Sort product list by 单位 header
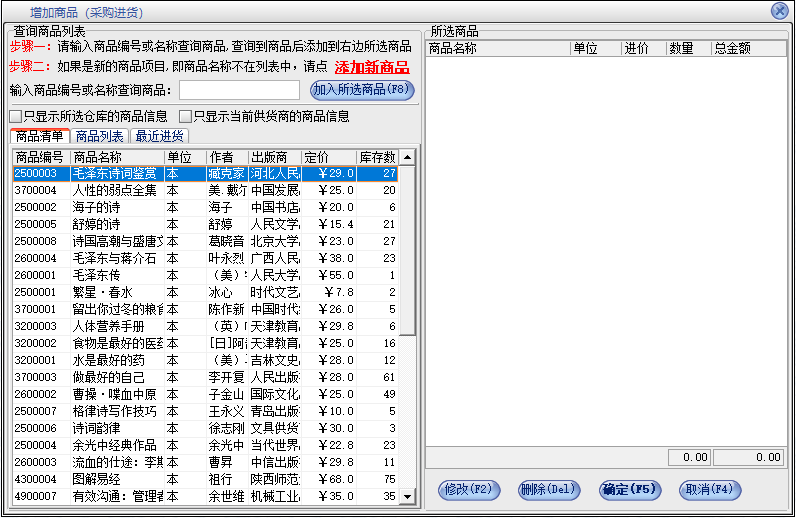796x518 pixels. pos(185,157)
